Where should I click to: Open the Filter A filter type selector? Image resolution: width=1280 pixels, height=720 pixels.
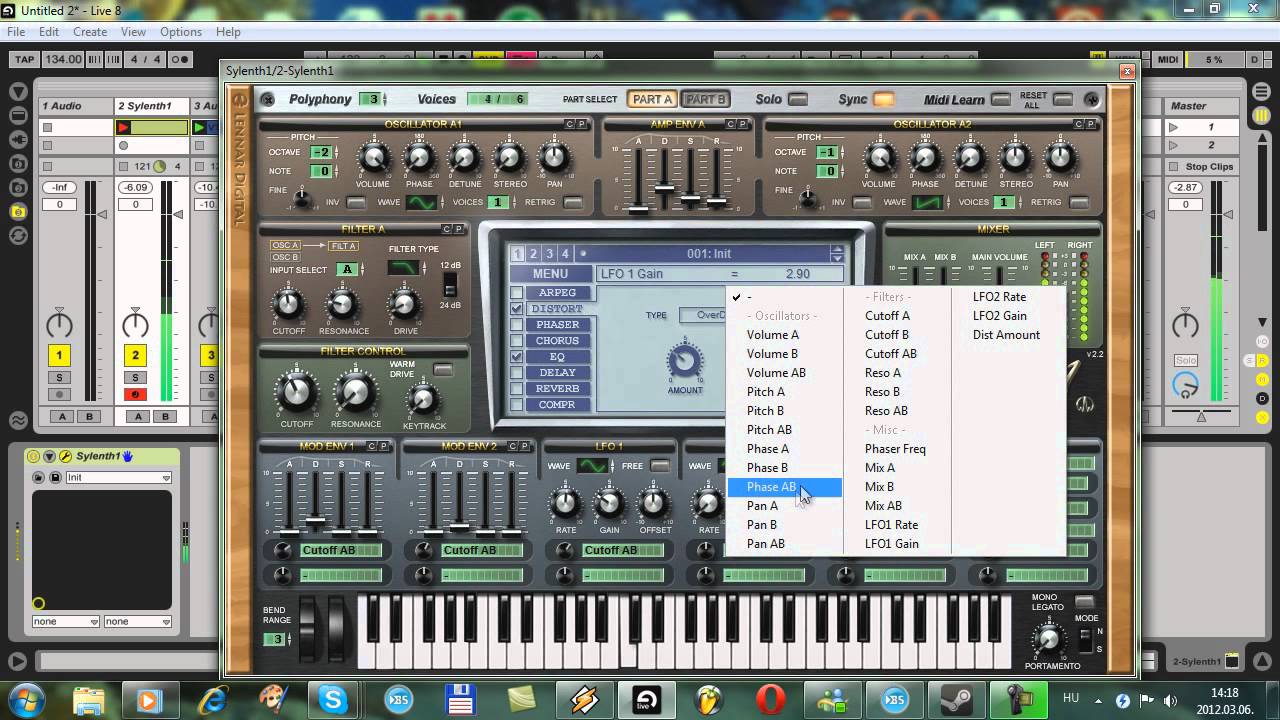[x=404, y=268]
